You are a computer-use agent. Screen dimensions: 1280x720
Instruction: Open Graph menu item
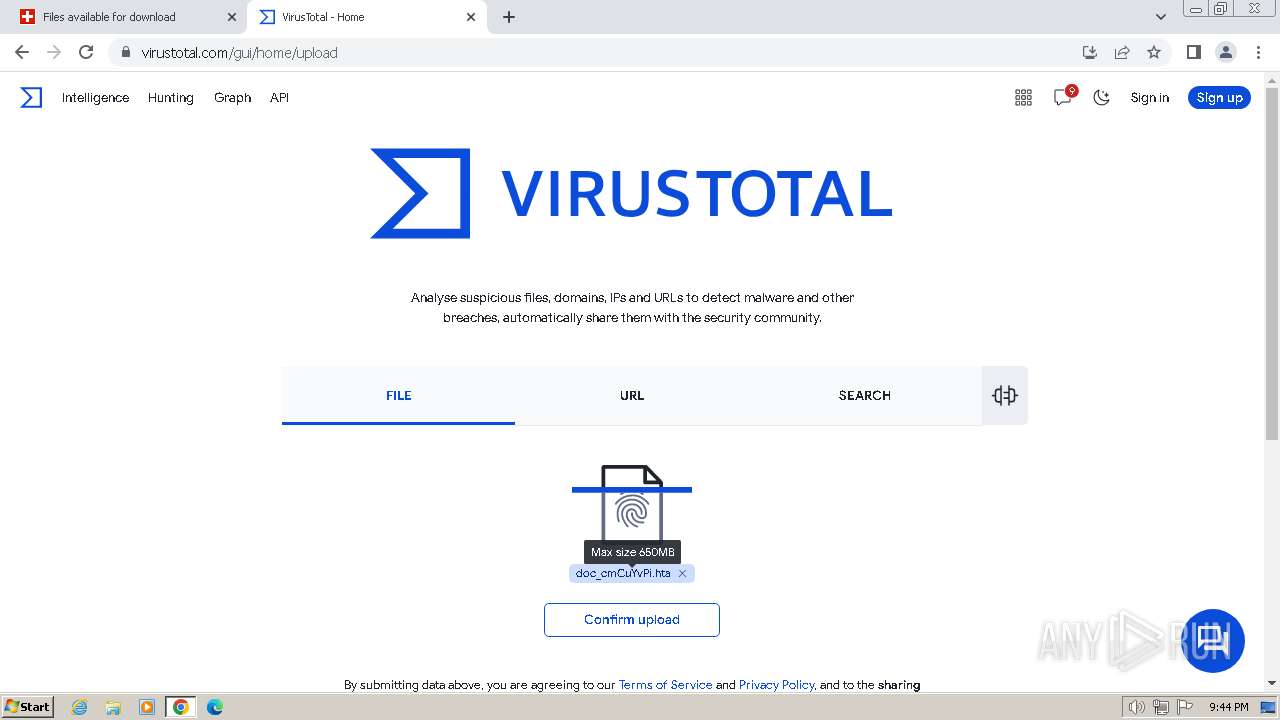point(232,97)
